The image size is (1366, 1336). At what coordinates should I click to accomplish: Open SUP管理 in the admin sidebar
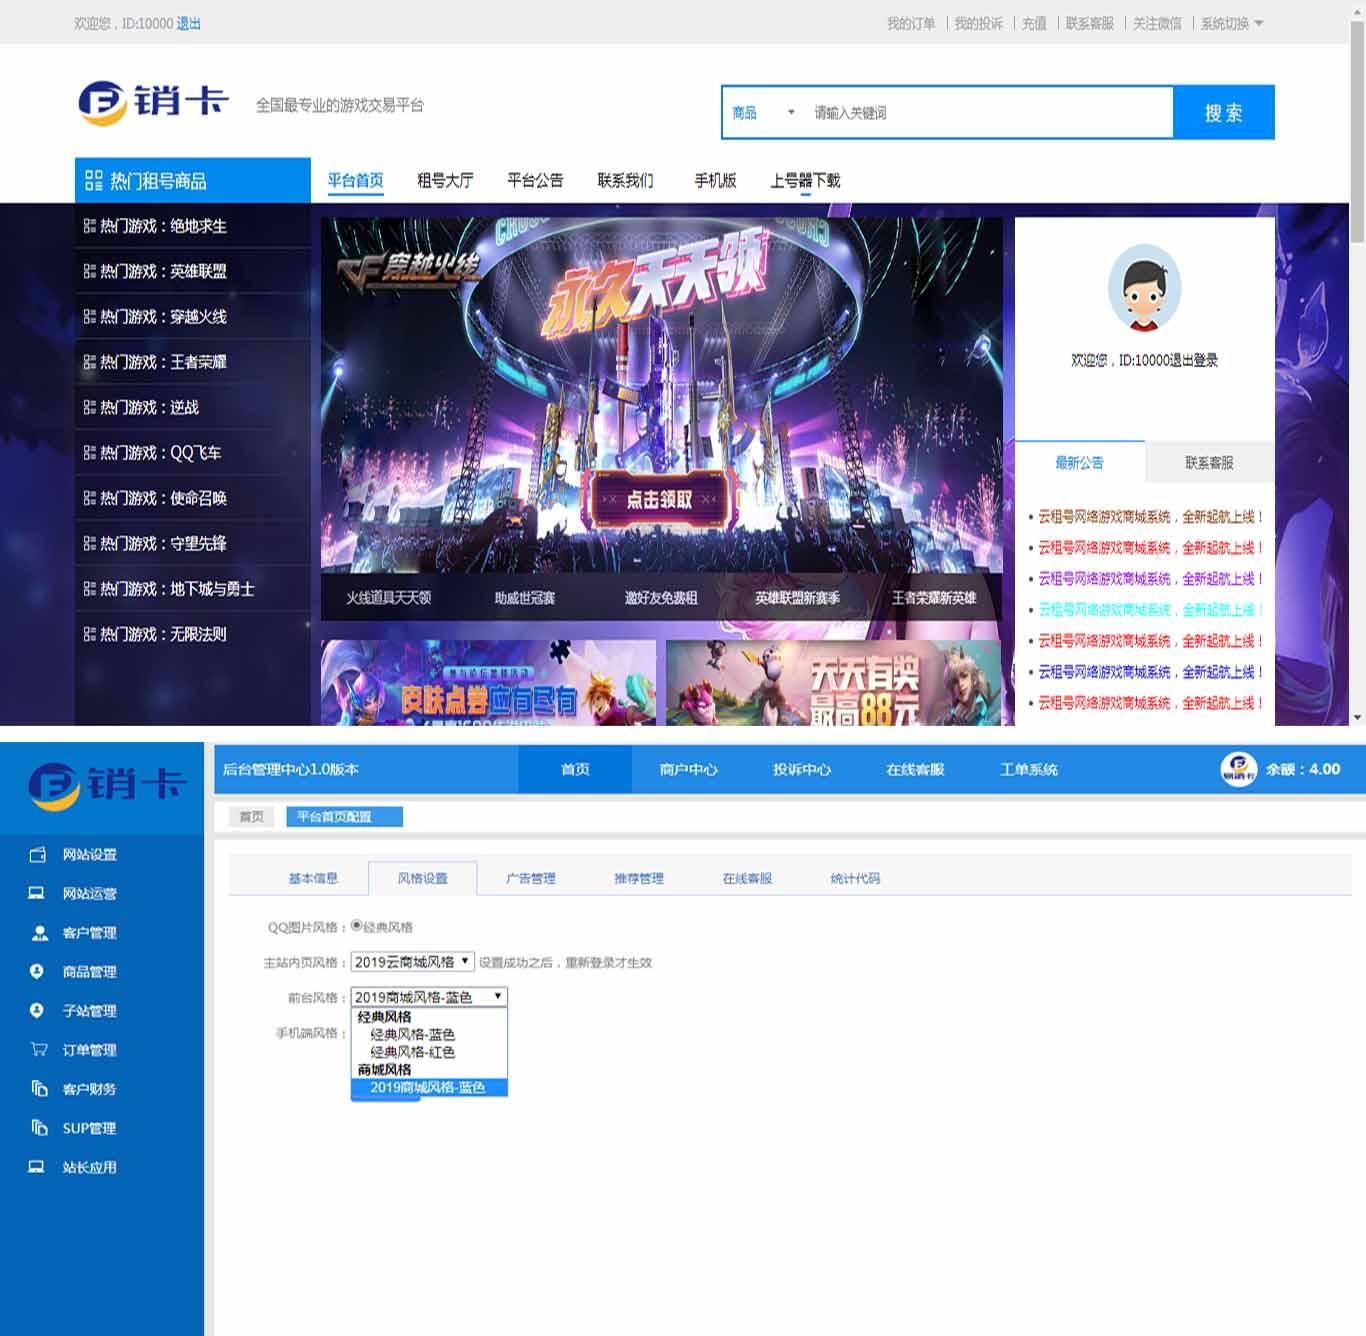click(88, 1128)
